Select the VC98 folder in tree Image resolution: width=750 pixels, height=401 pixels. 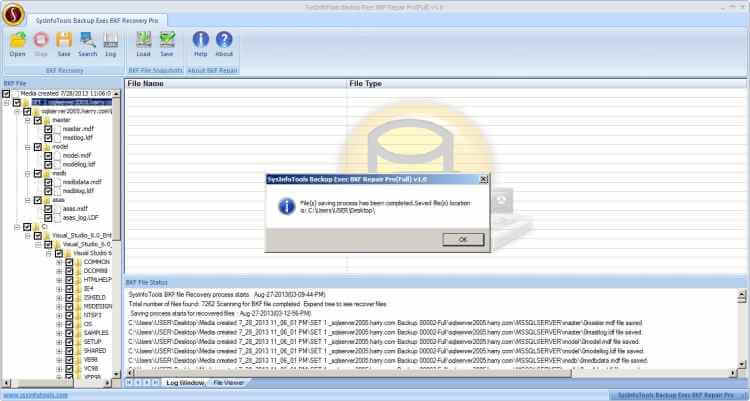coord(91,368)
